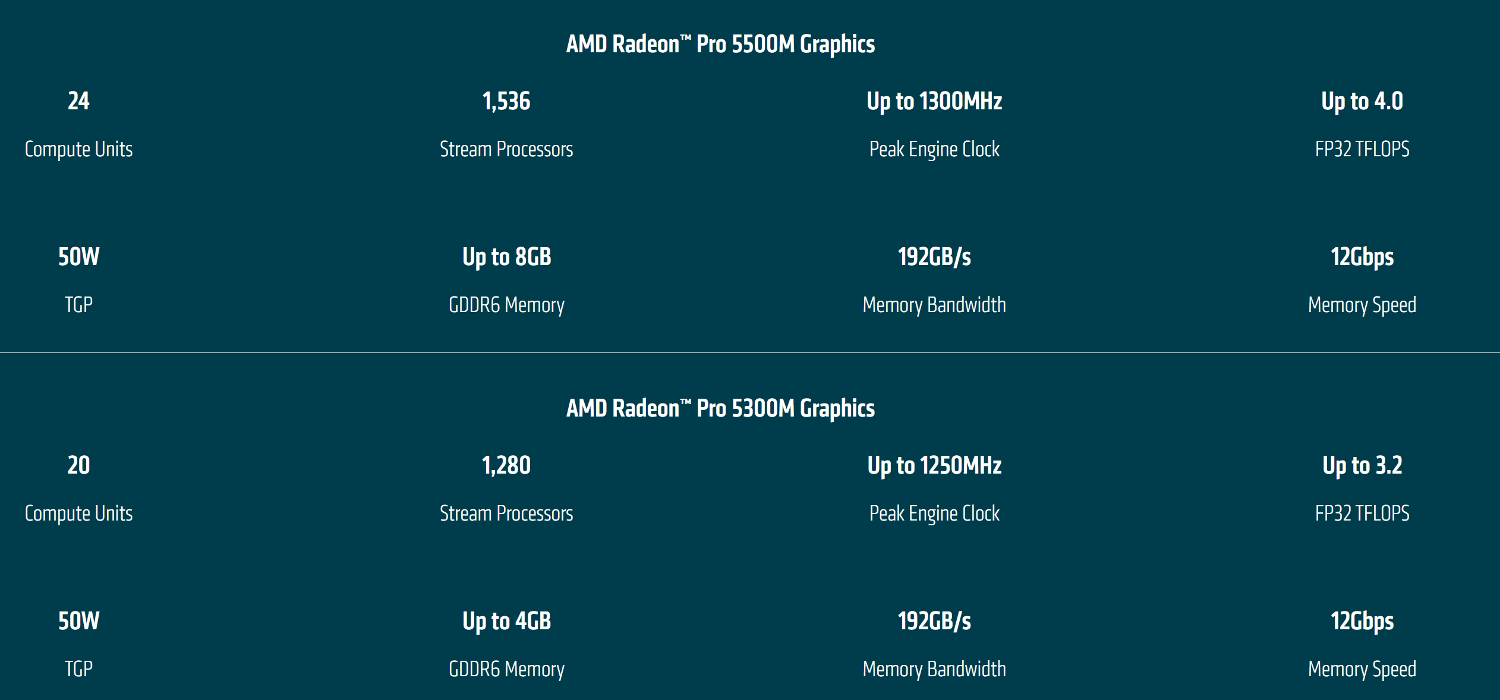Click the 5300M Memory Speed label
1500x700 pixels.
tap(1362, 669)
